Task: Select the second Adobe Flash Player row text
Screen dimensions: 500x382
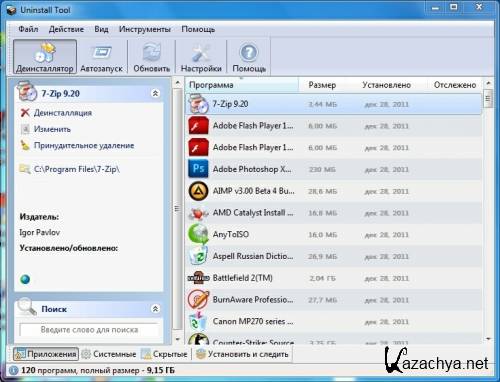Action: pos(253,147)
